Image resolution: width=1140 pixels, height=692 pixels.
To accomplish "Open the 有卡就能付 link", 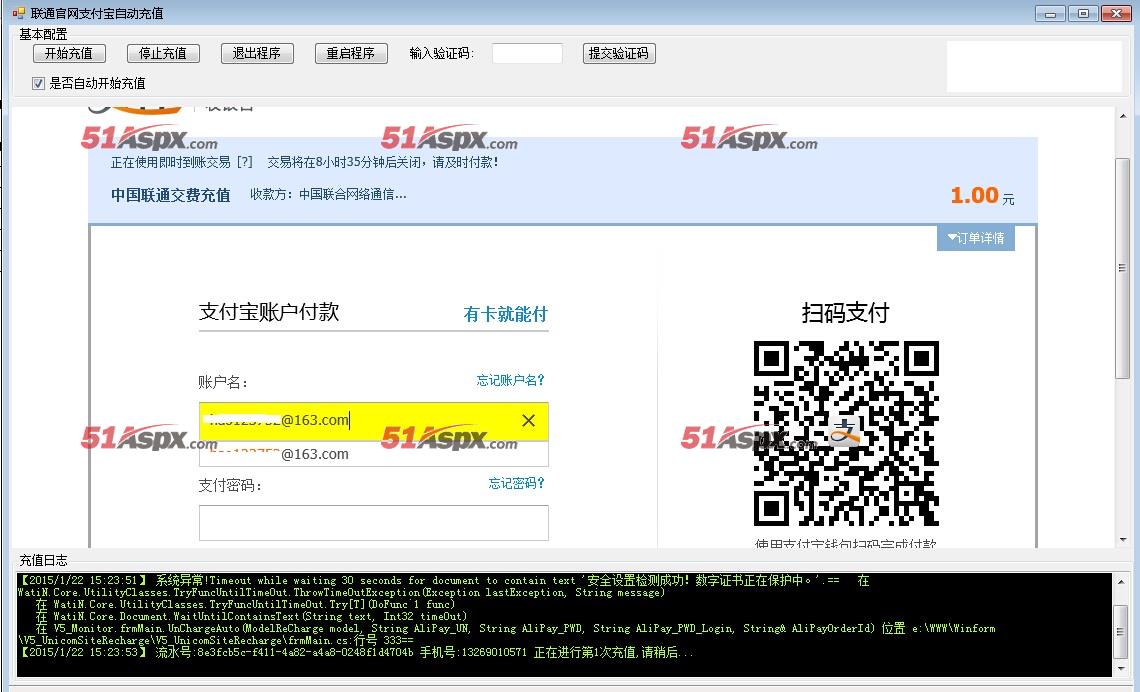I will [x=505, y=314].
